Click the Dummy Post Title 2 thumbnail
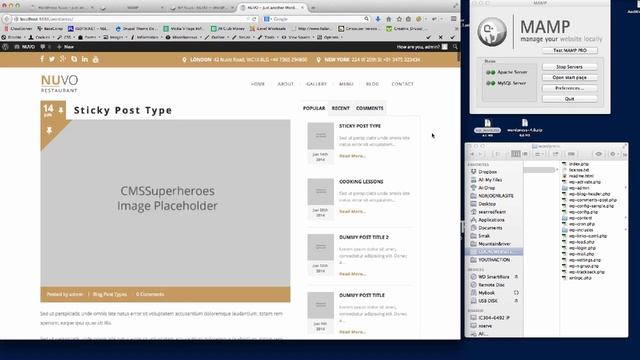Screen dimensions: 640x360 (x=320, y=247)
